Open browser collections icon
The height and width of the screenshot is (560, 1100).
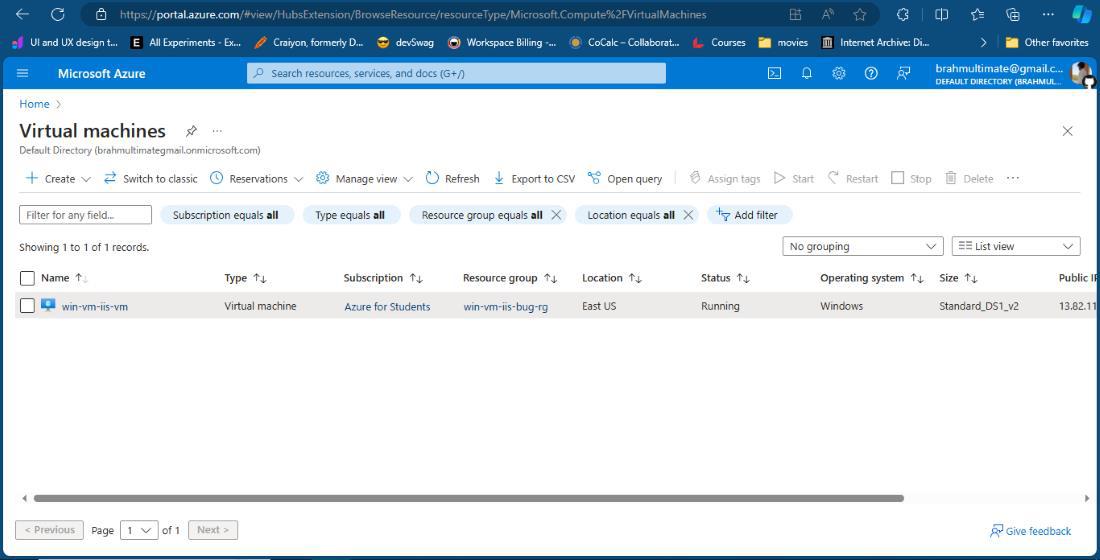tap(1013, 14)
